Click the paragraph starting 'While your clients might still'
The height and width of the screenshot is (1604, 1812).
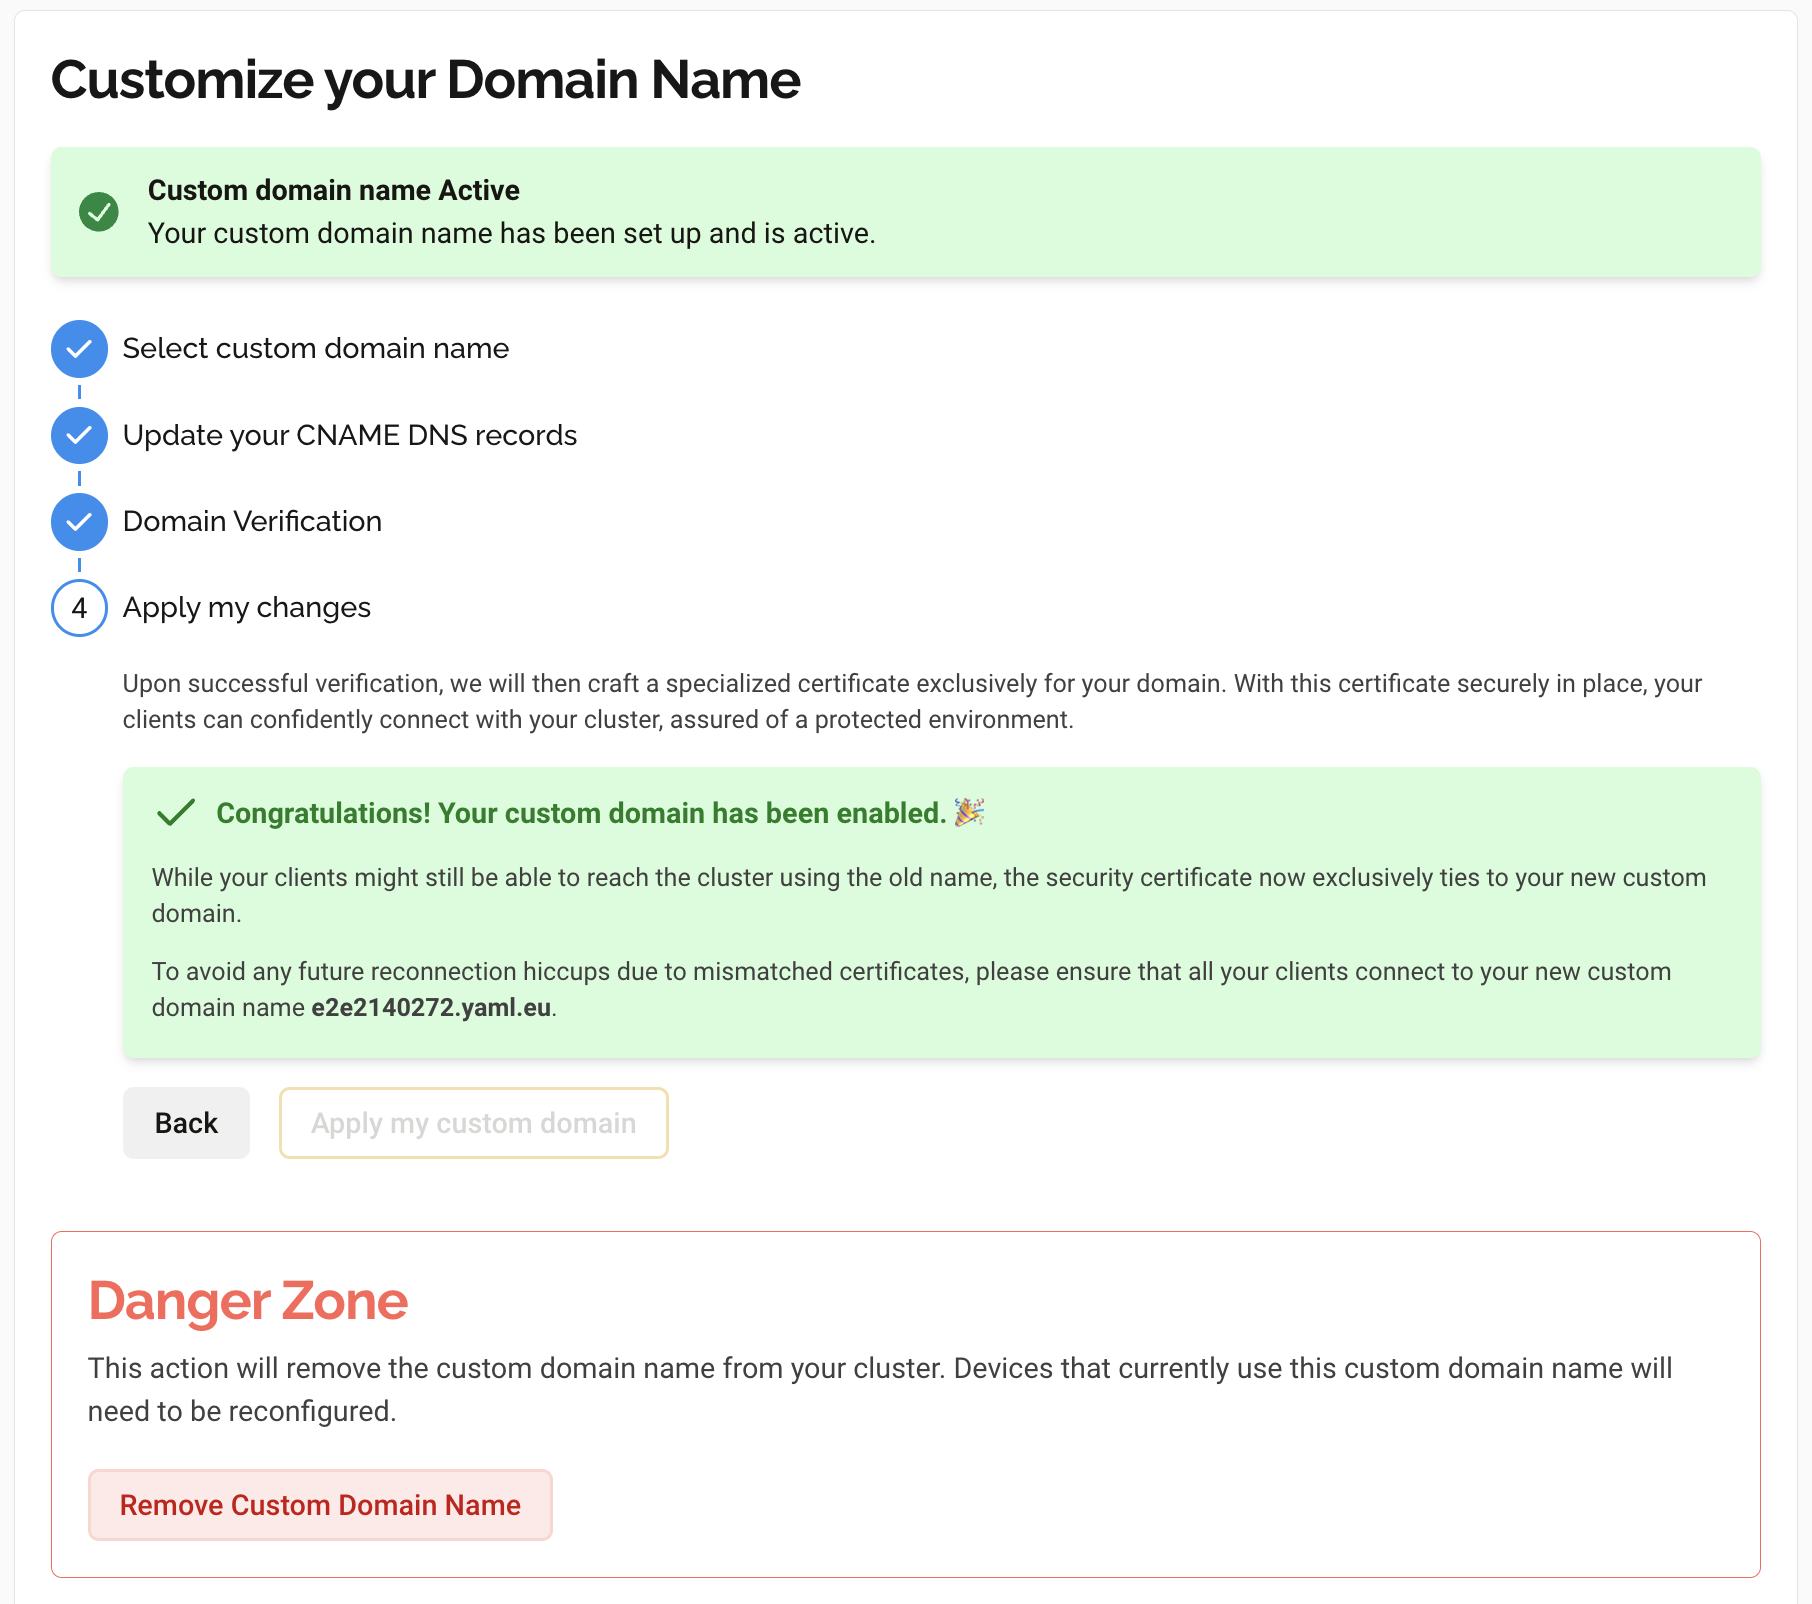(929, 895)
